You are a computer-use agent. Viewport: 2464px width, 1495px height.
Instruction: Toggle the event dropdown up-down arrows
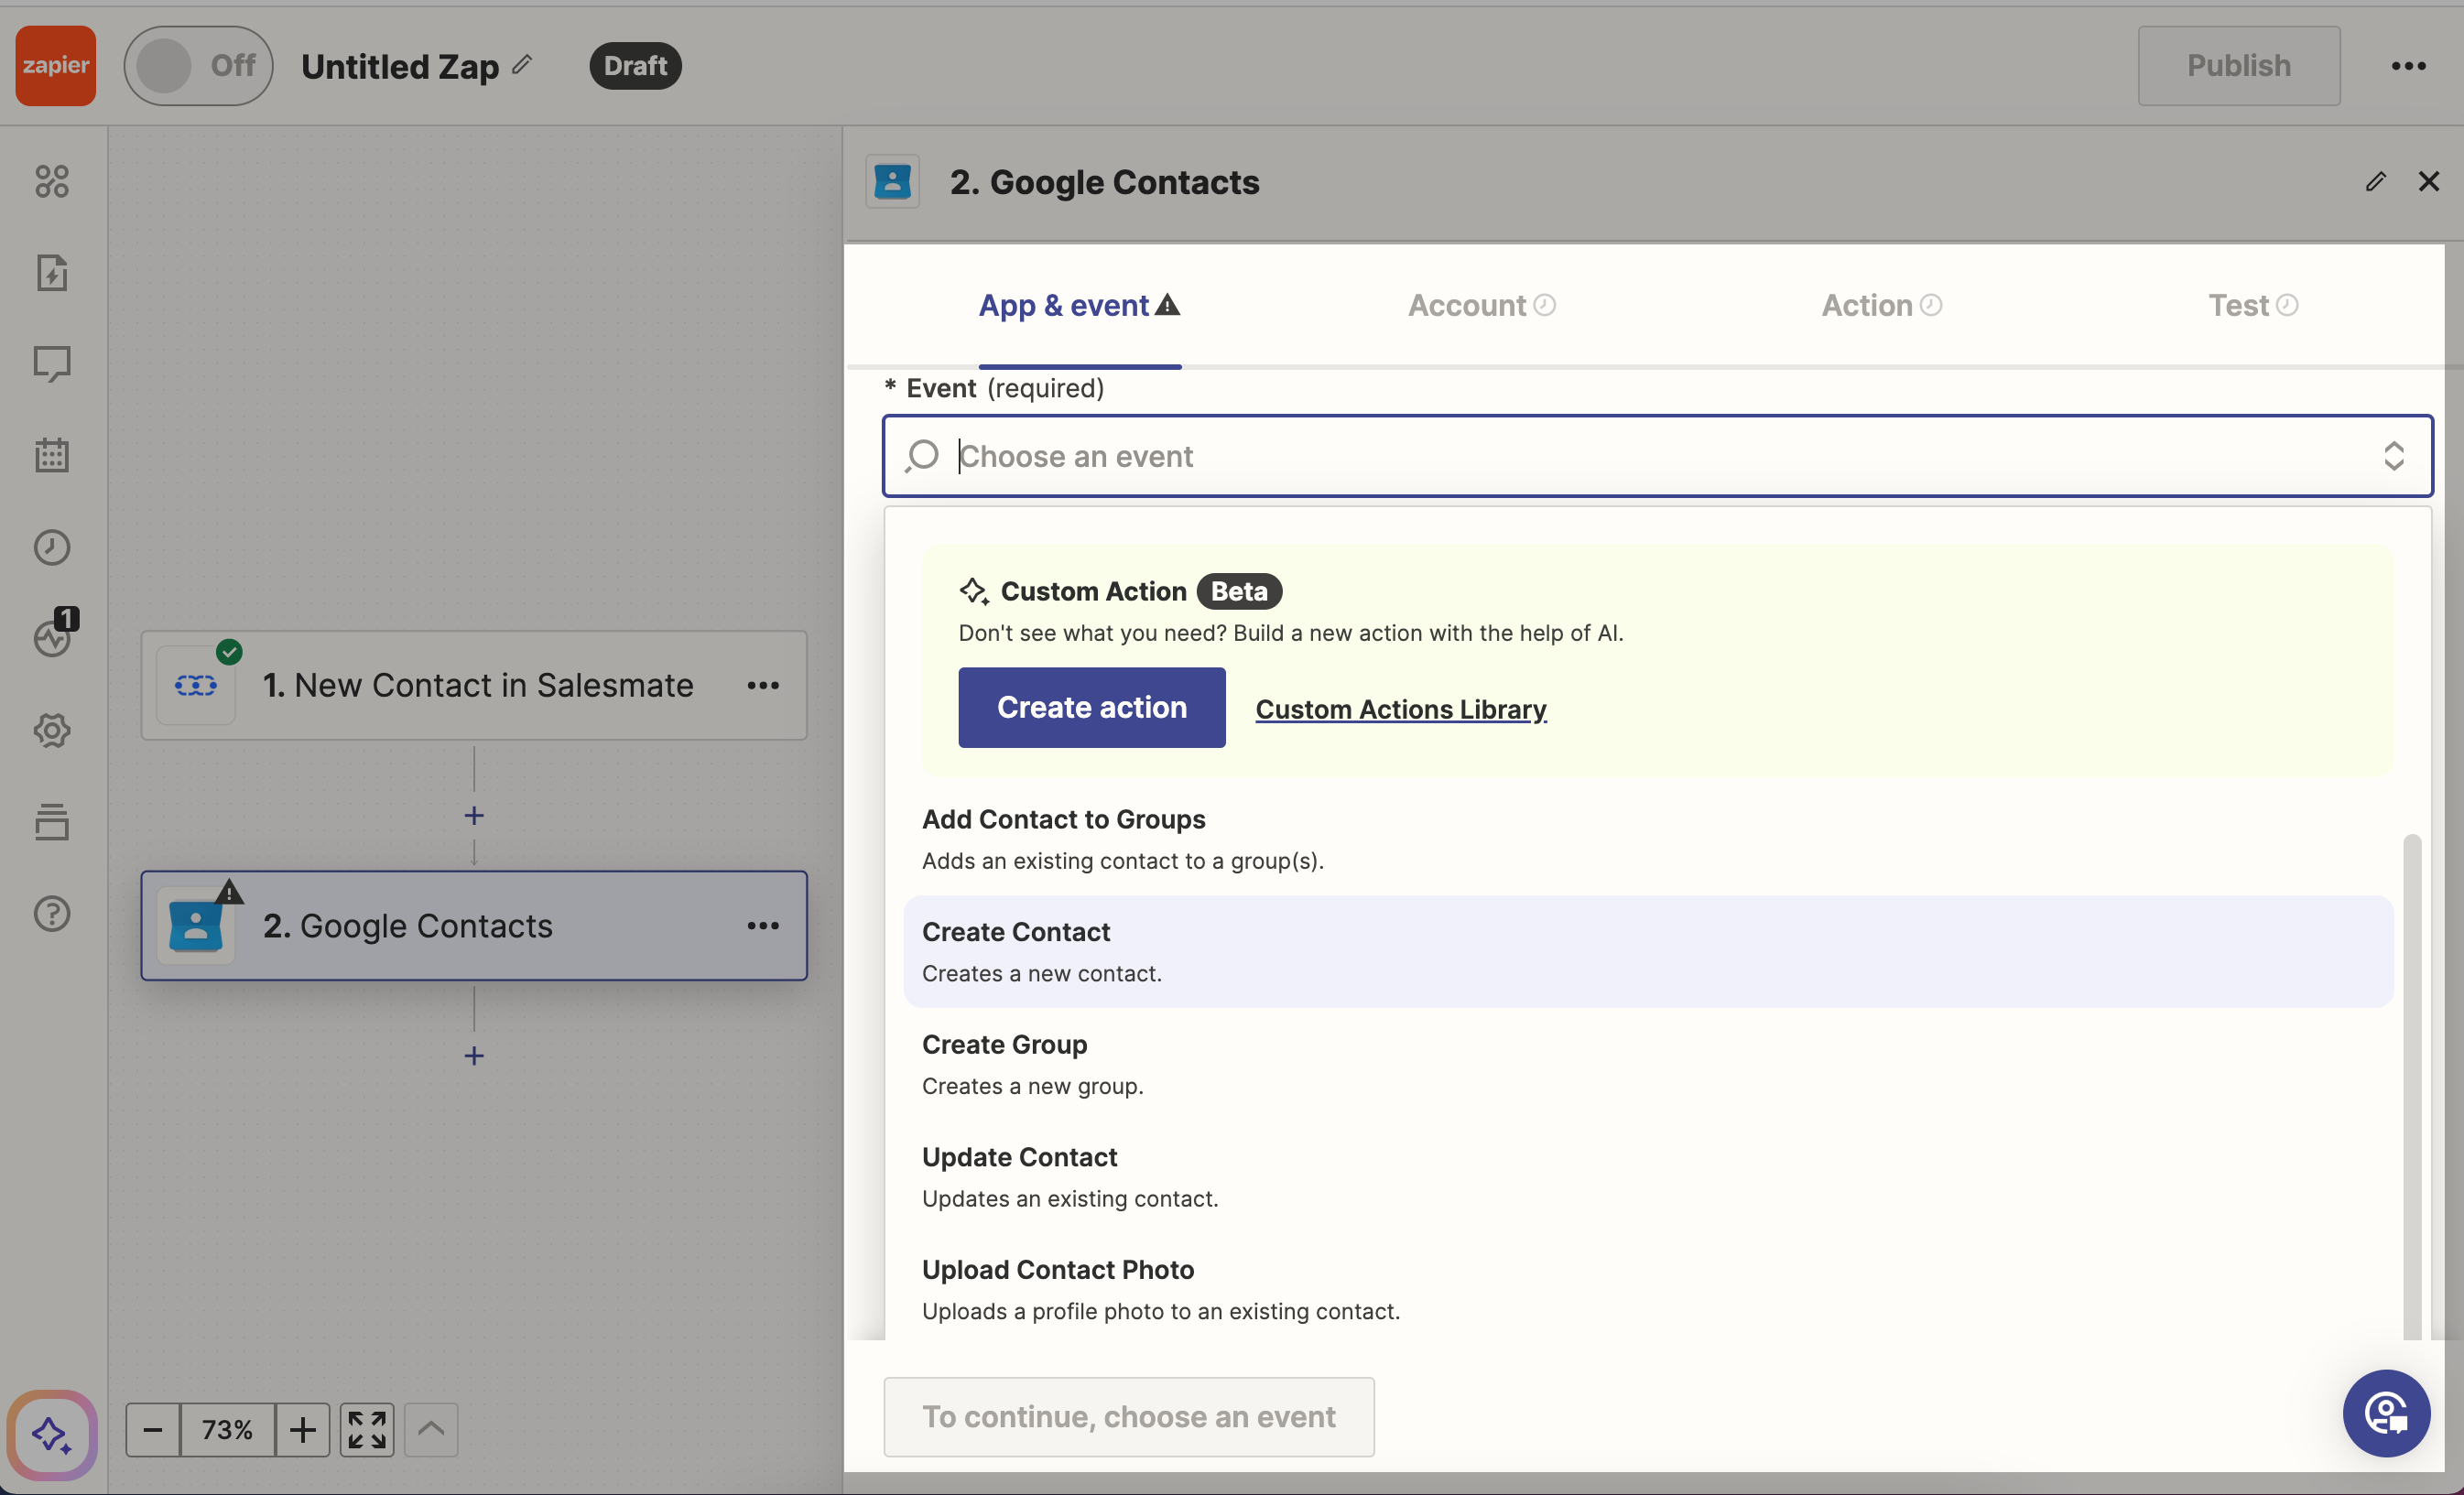coord(2393,456)
